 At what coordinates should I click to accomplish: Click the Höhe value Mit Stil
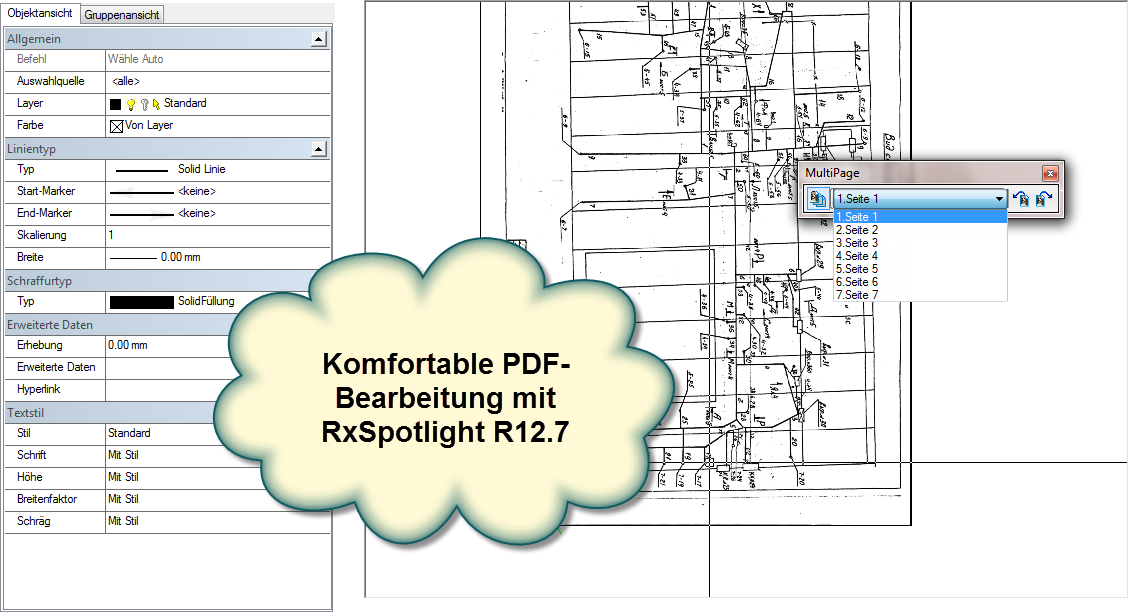coord(123,477)
